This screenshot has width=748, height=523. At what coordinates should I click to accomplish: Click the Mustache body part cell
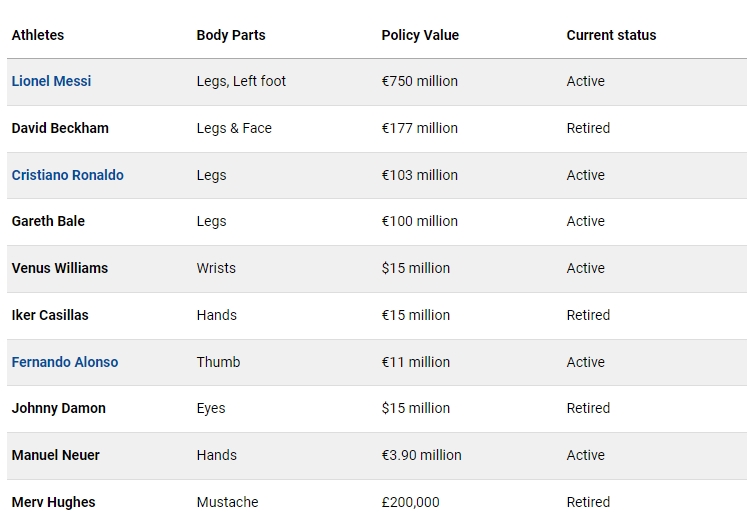(227, 502)
